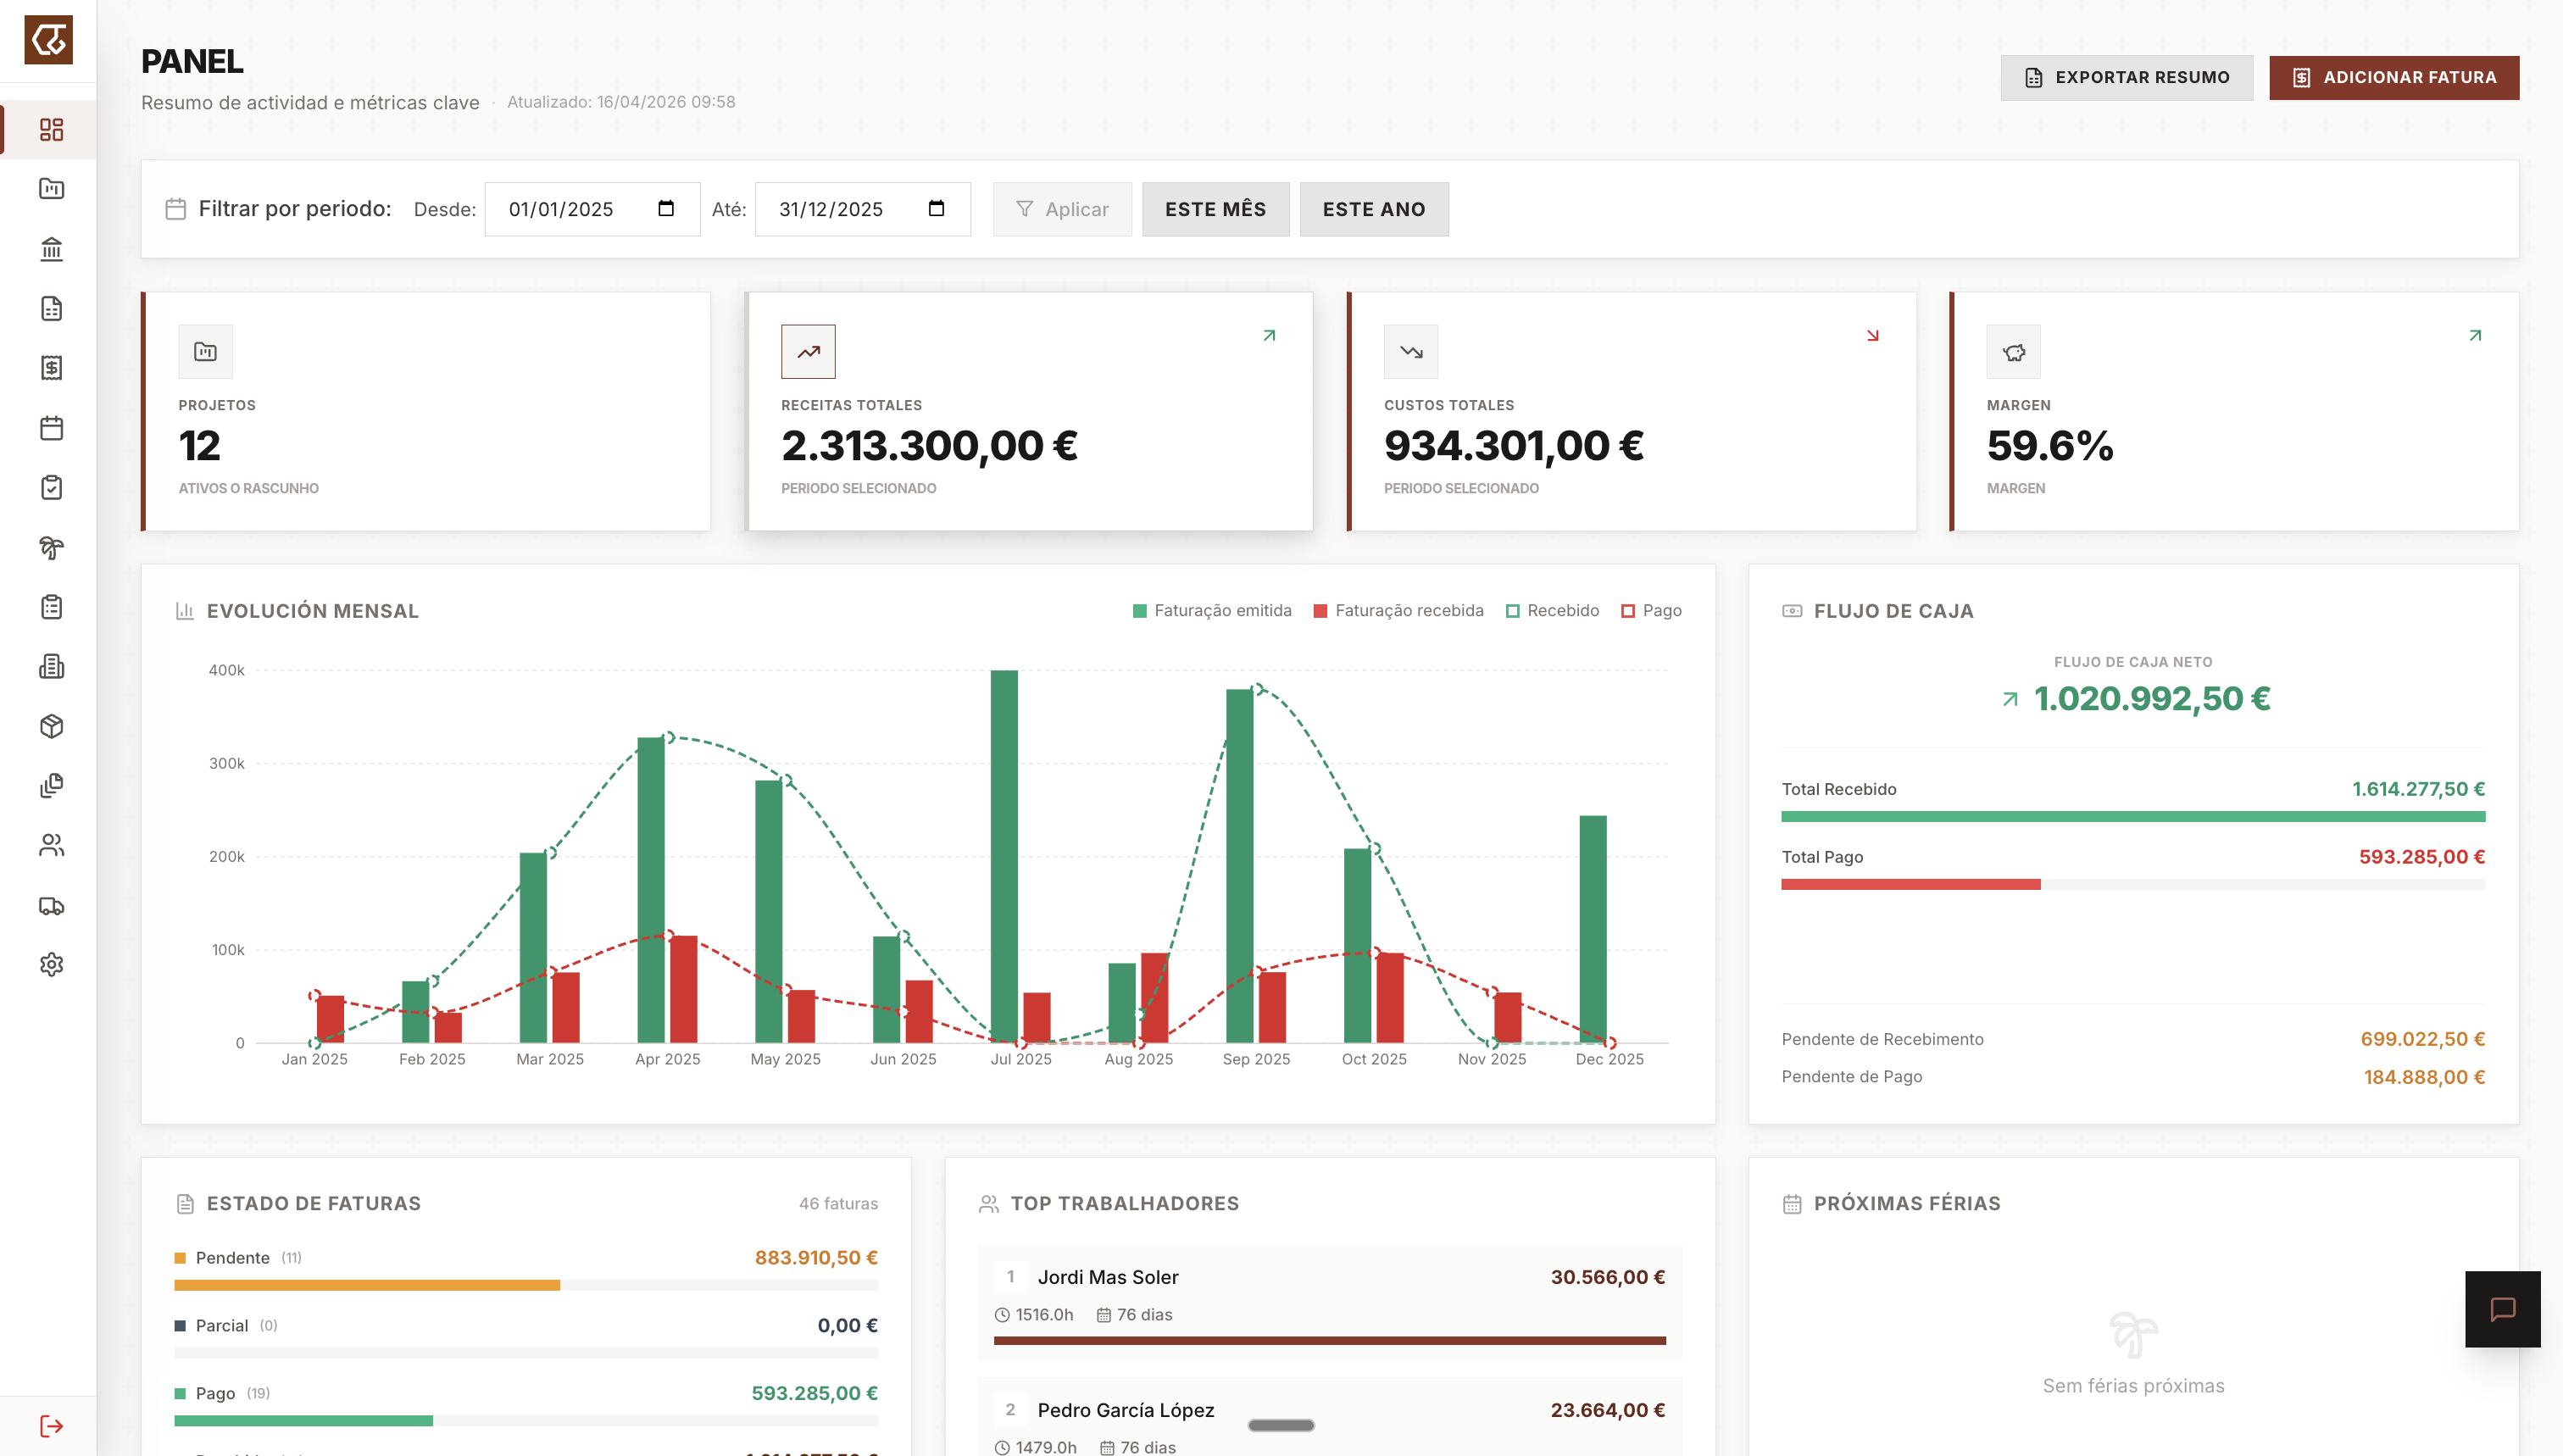This screenshot has width=2563, height=1456.
Task: Open the clipboard checkmark icon in sidebar
Action: click(51, 488)
